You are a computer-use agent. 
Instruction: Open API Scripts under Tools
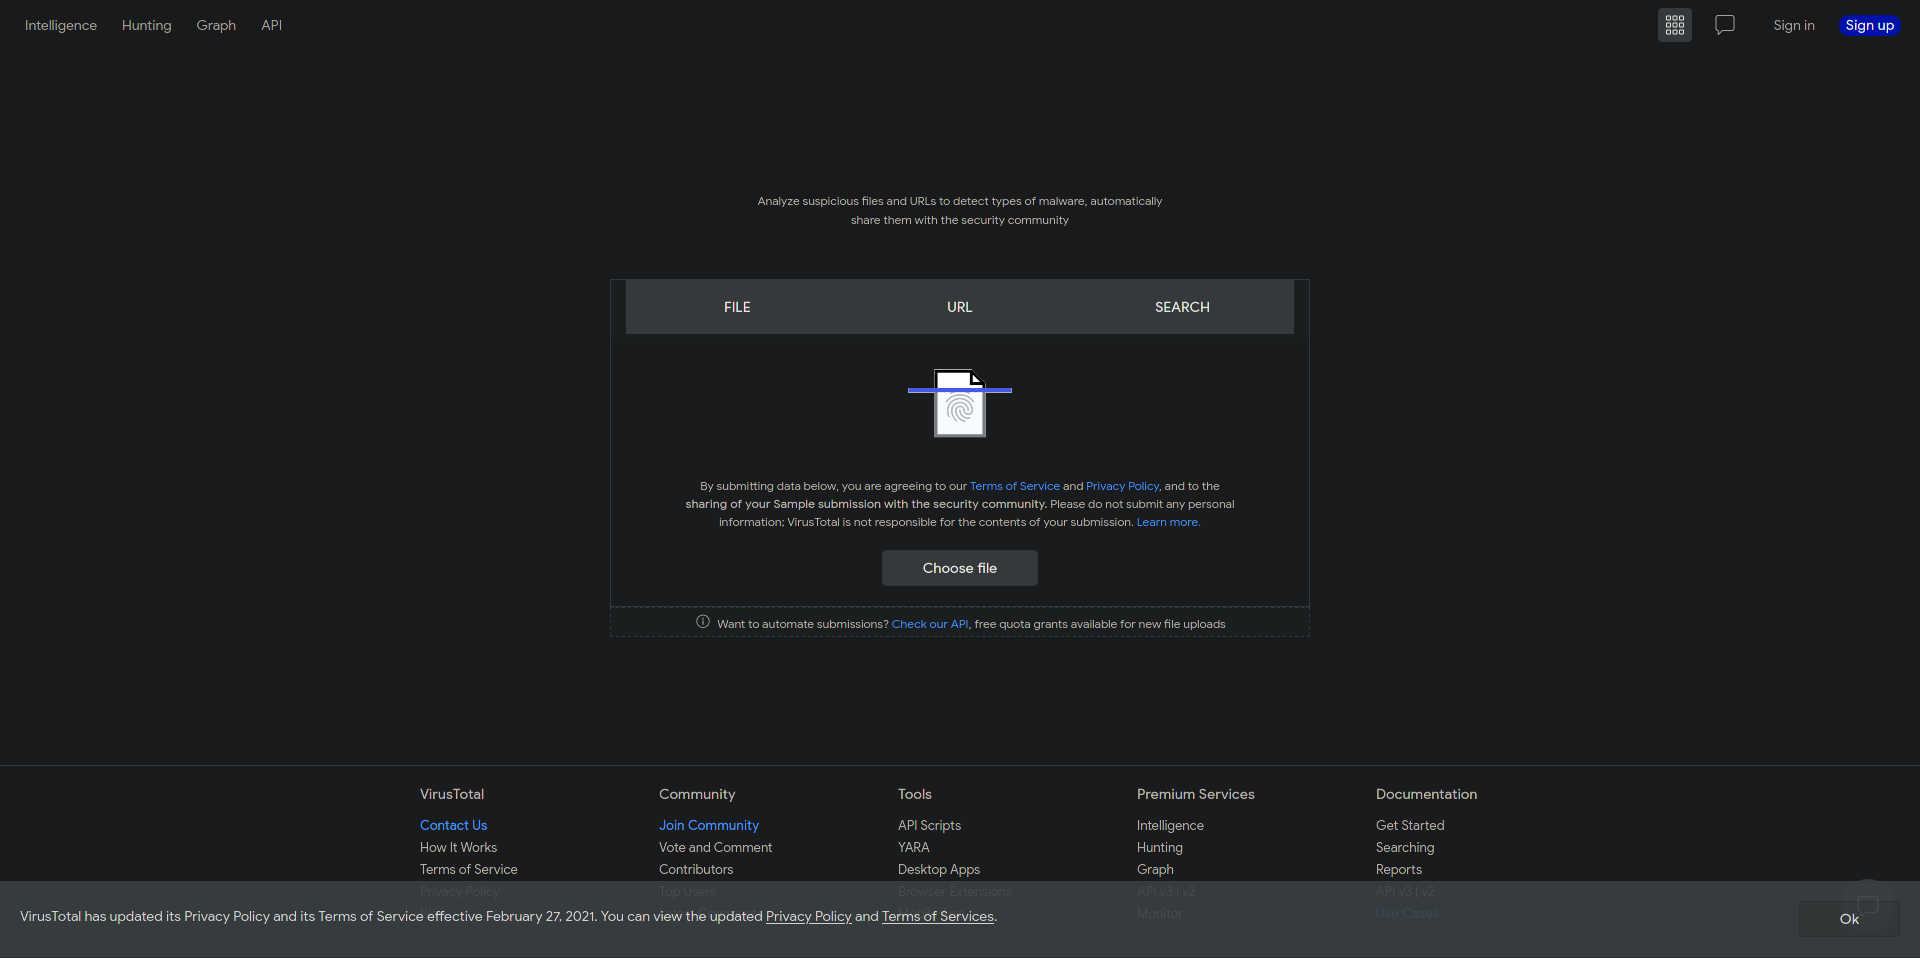tap(929, 825)
